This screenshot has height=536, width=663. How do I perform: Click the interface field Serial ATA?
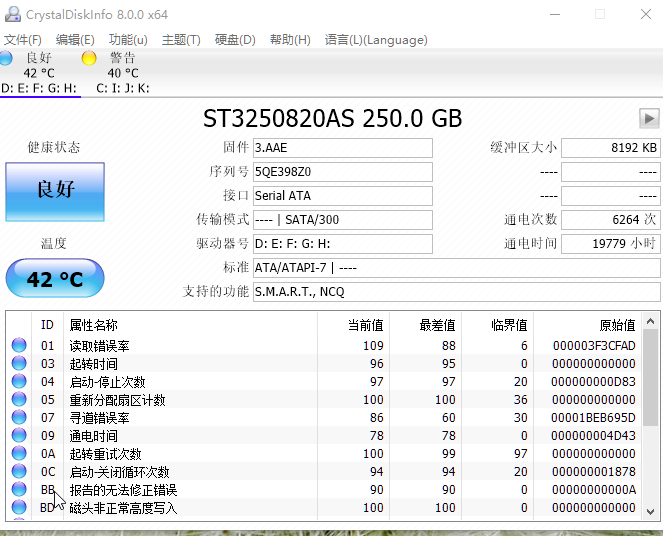[343, 196]
